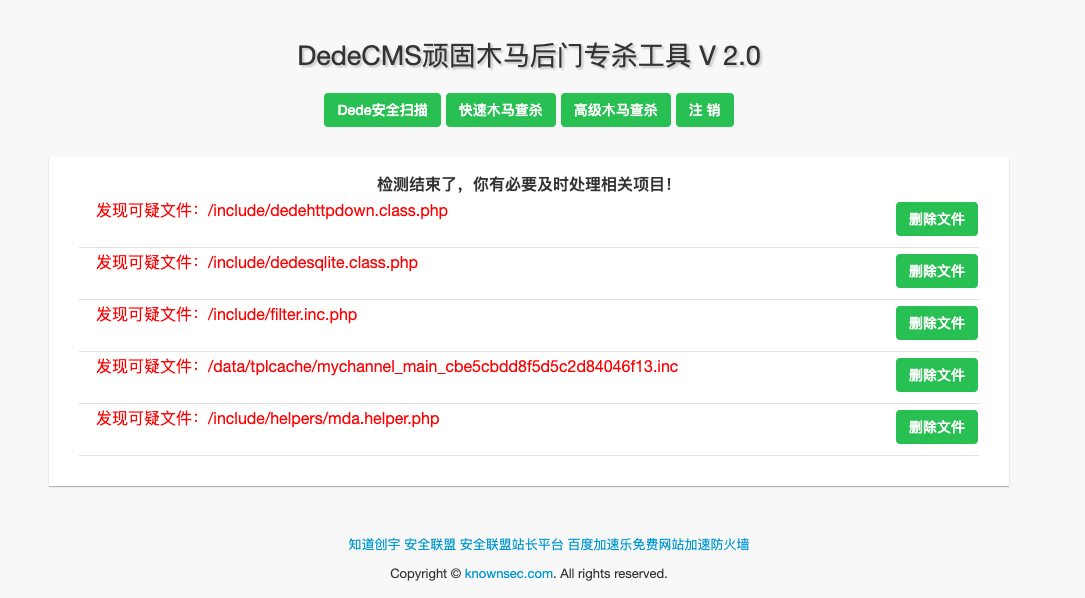Delete file dedesqlite.class.php
This screenshot has height=598, width=1085.
[936, 271]
